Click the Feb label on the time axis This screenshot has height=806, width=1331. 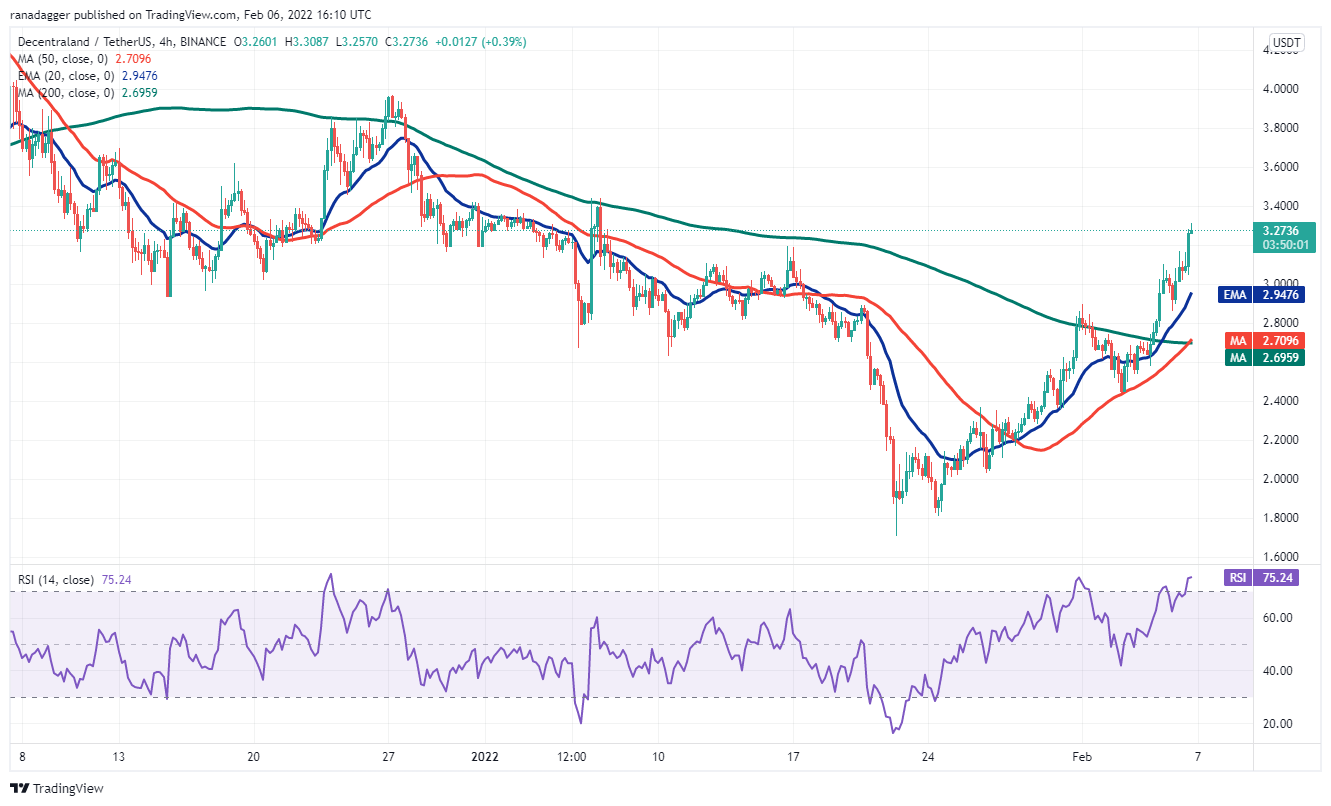1080,758
